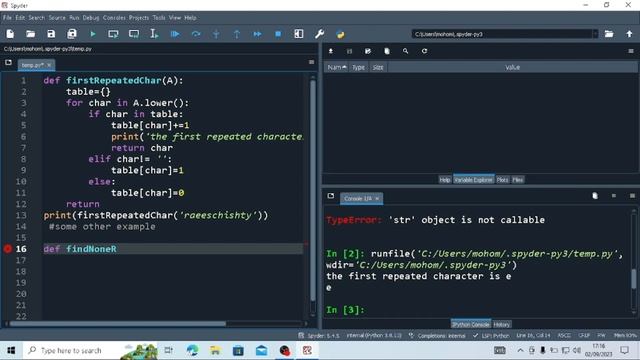Switch to the History tab
This screenshot has height=360, width=640.
click(x=501, y=324)
